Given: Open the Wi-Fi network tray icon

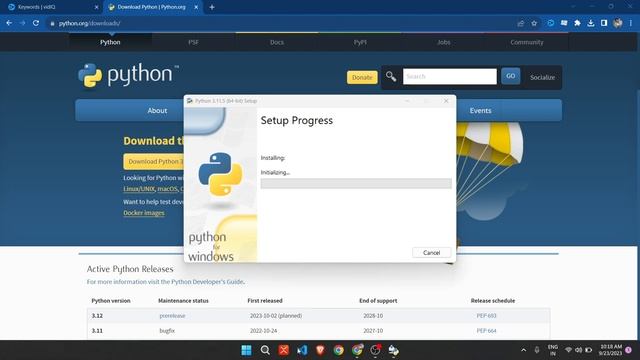Looking at the screenshot, I should pyautogui.click(x=568, y=350).
